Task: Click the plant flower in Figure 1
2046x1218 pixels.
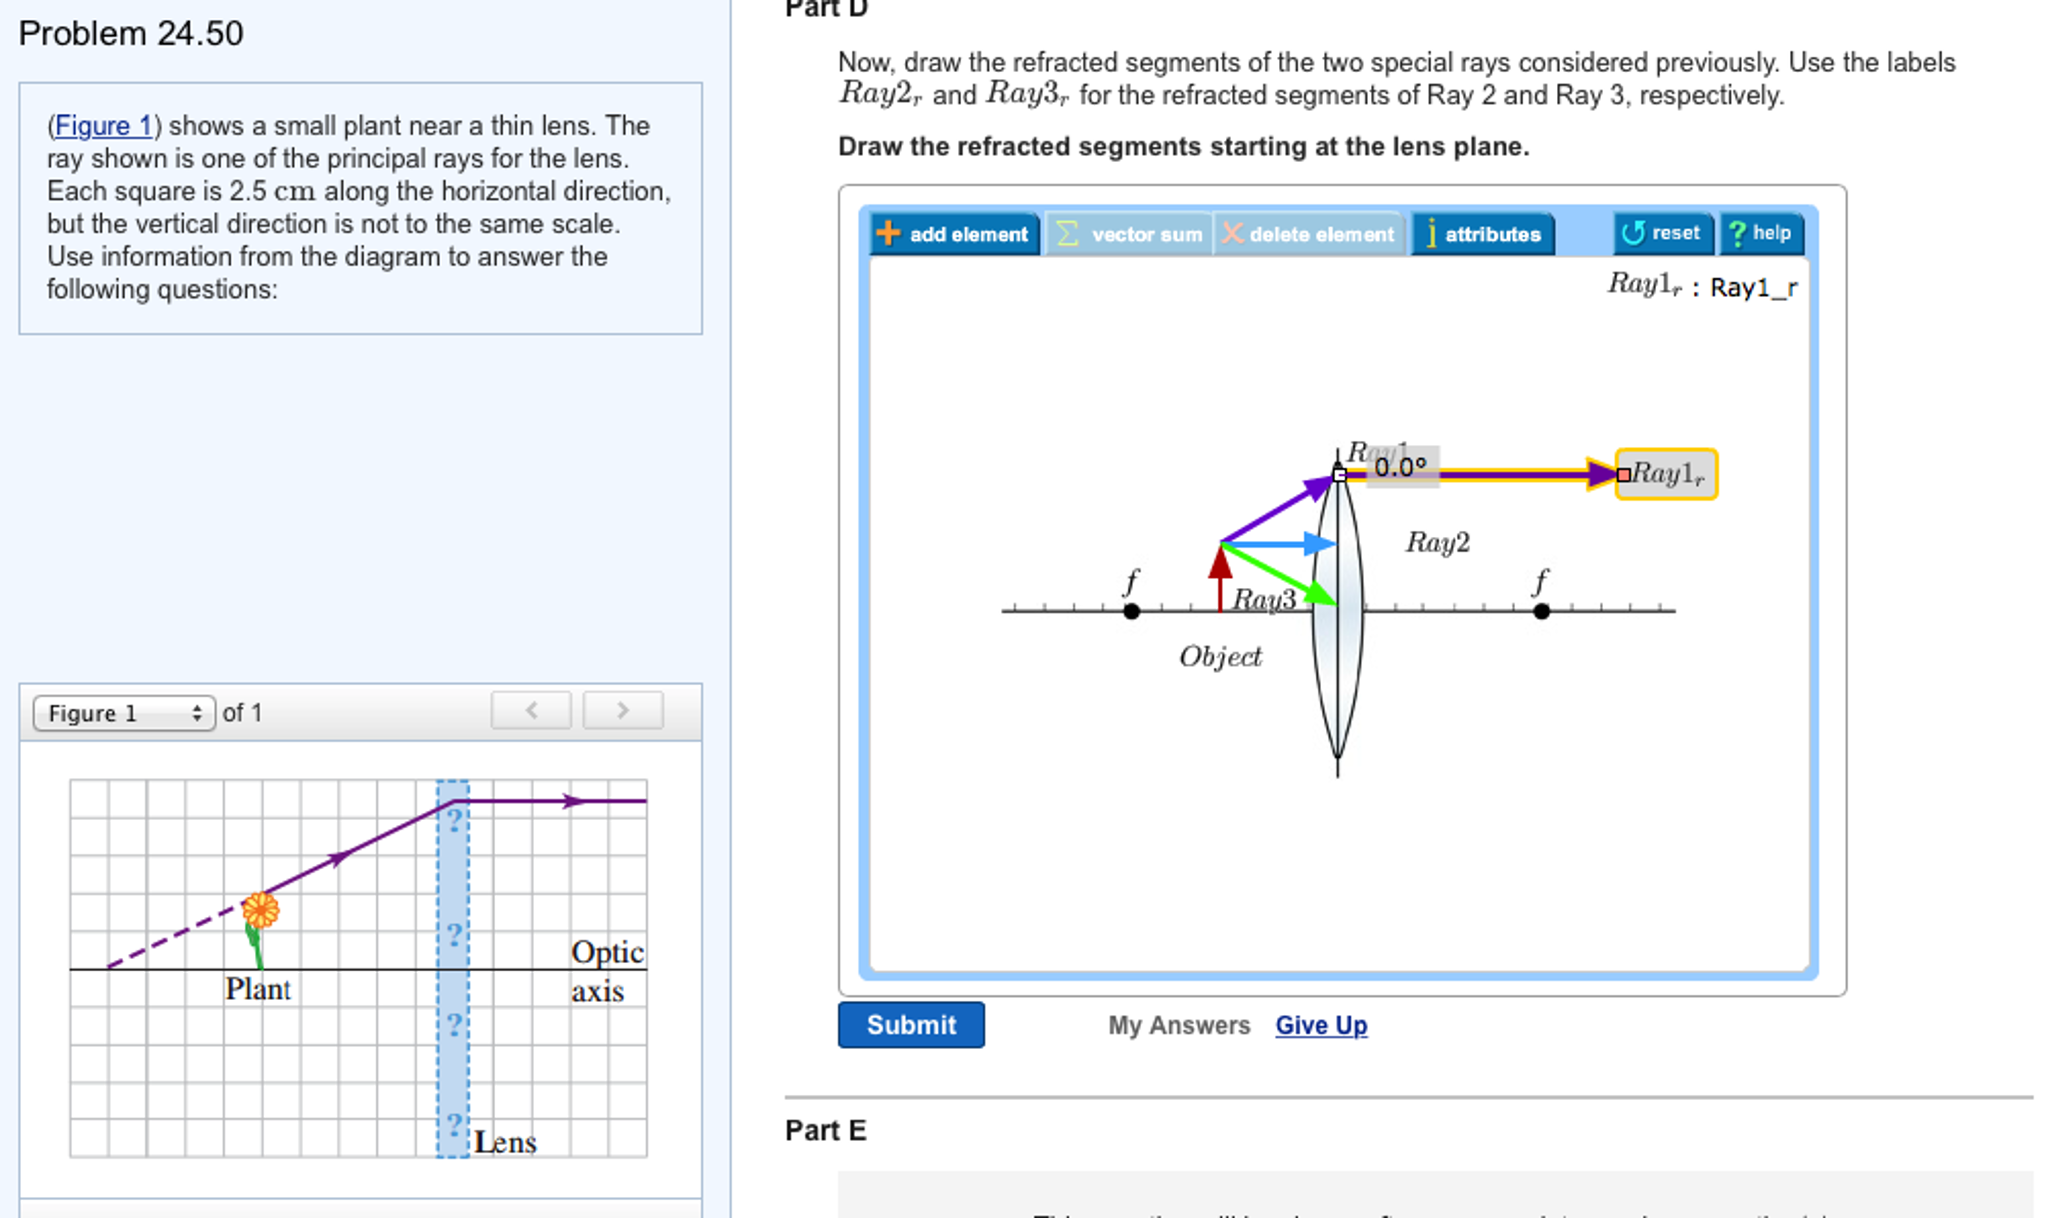Action: (x=260, y=910)
